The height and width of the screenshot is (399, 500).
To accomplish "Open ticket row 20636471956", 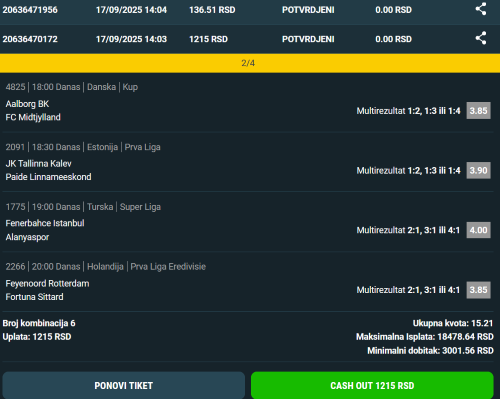I will click(250, 11).
